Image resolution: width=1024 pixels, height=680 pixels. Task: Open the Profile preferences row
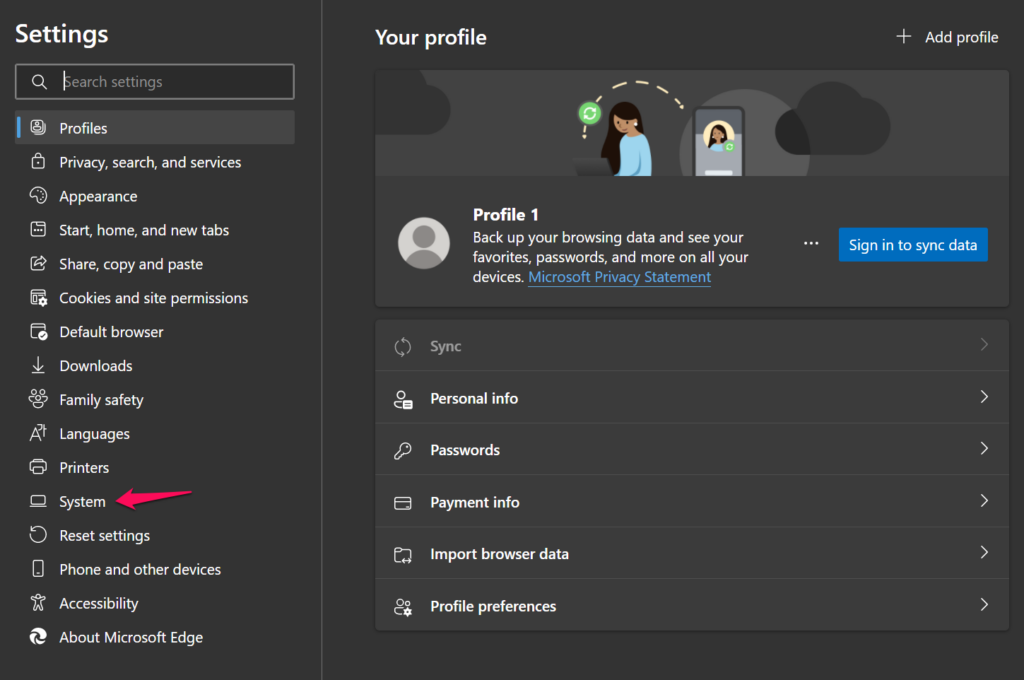tap(692, 606)
